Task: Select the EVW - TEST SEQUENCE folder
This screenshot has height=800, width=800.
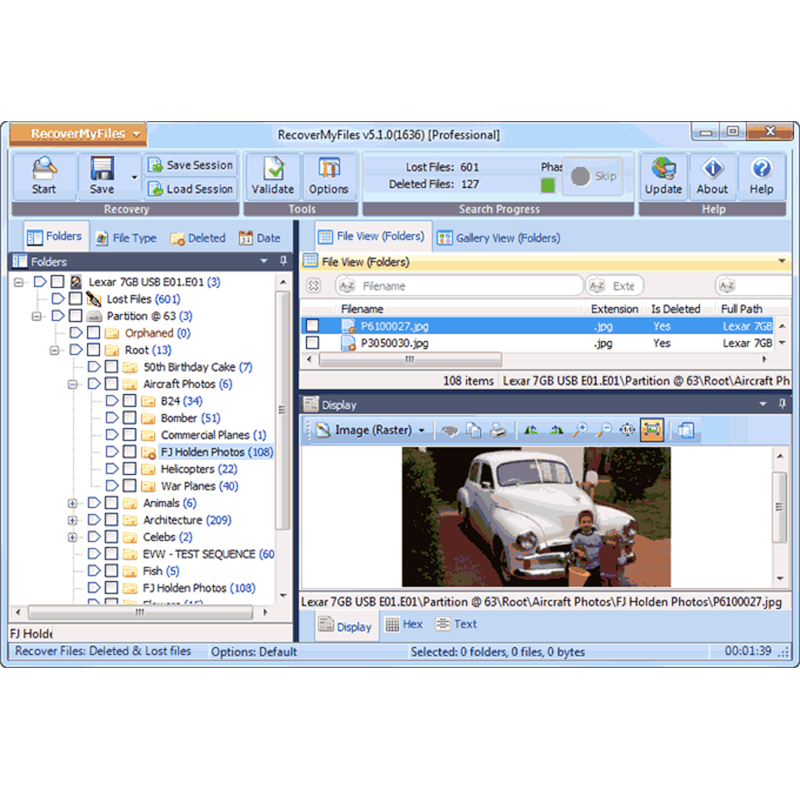Action: coord(208,554)
